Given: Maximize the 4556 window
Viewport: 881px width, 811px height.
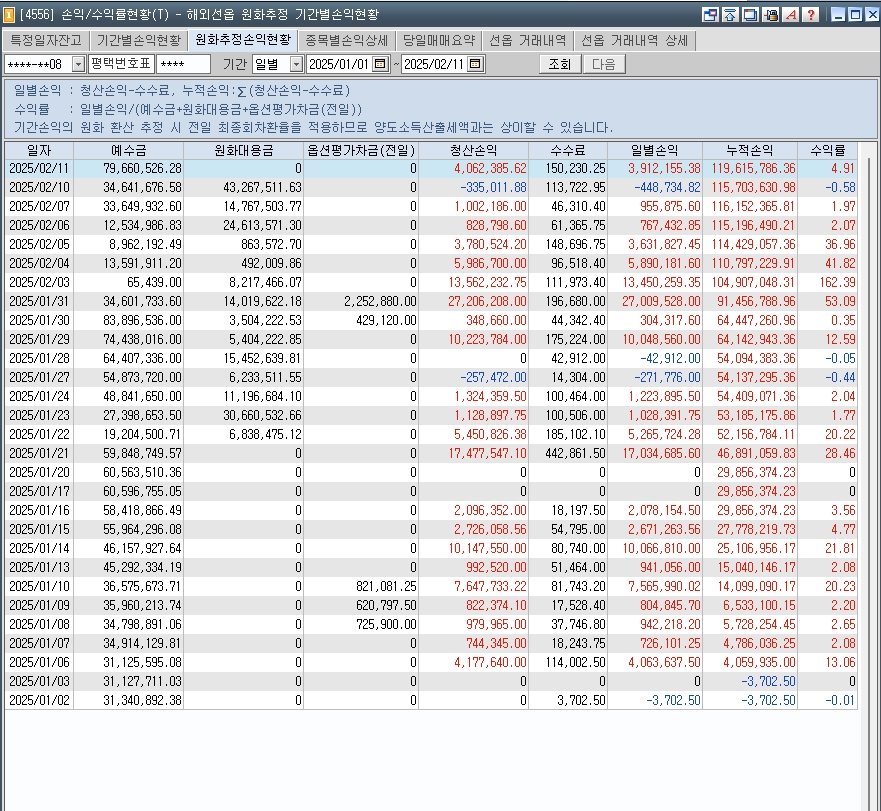Looking at the screenshot, I should tap(855, 15).
